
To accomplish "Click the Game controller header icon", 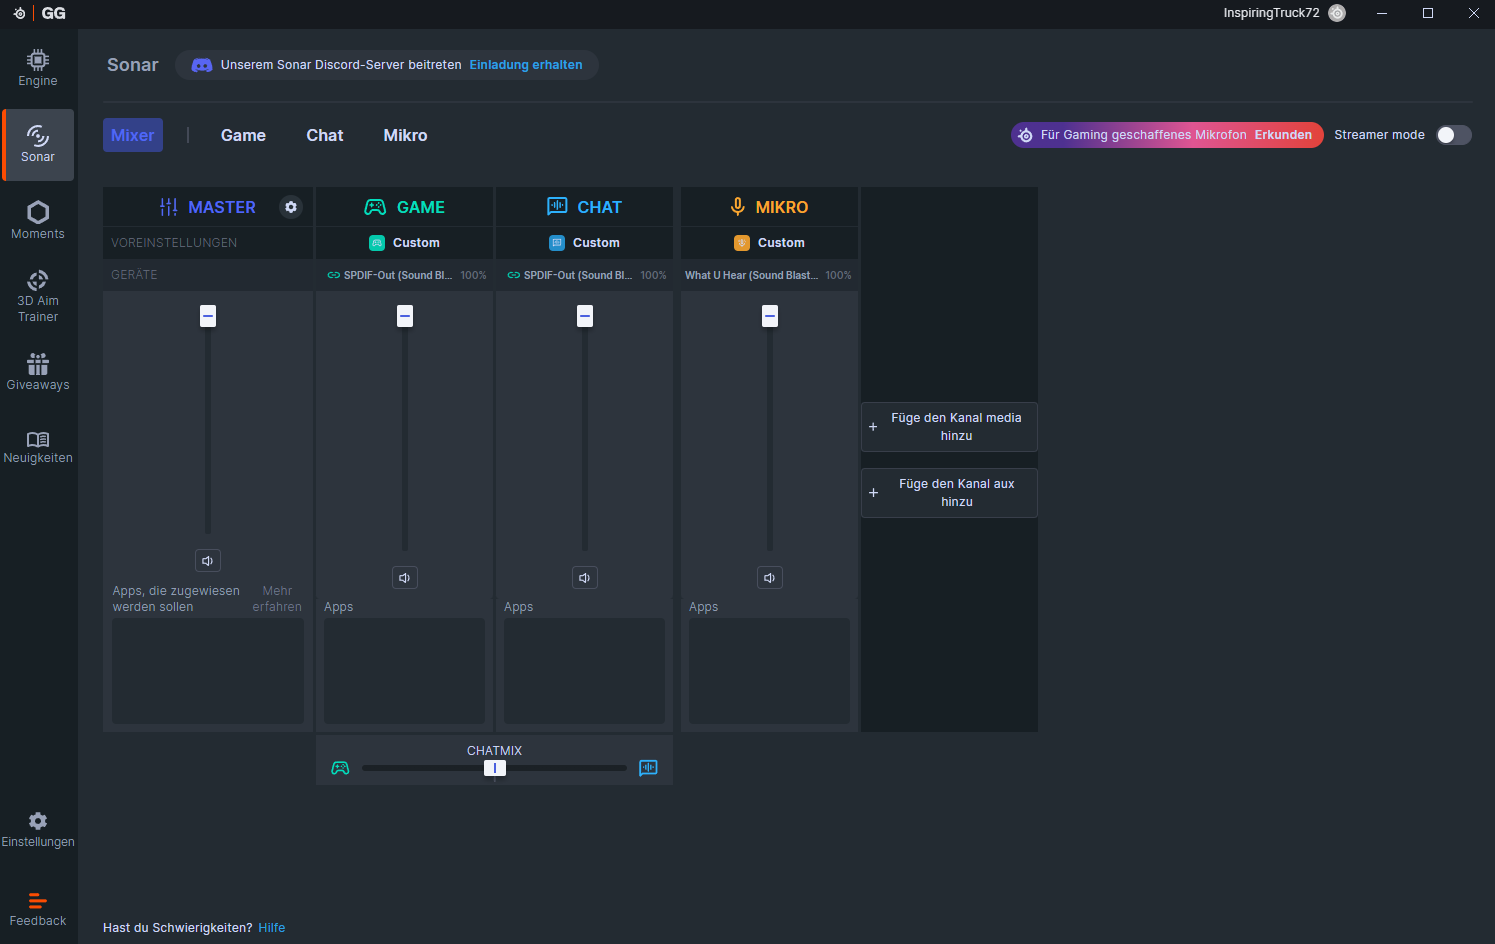I will point(375,207).
